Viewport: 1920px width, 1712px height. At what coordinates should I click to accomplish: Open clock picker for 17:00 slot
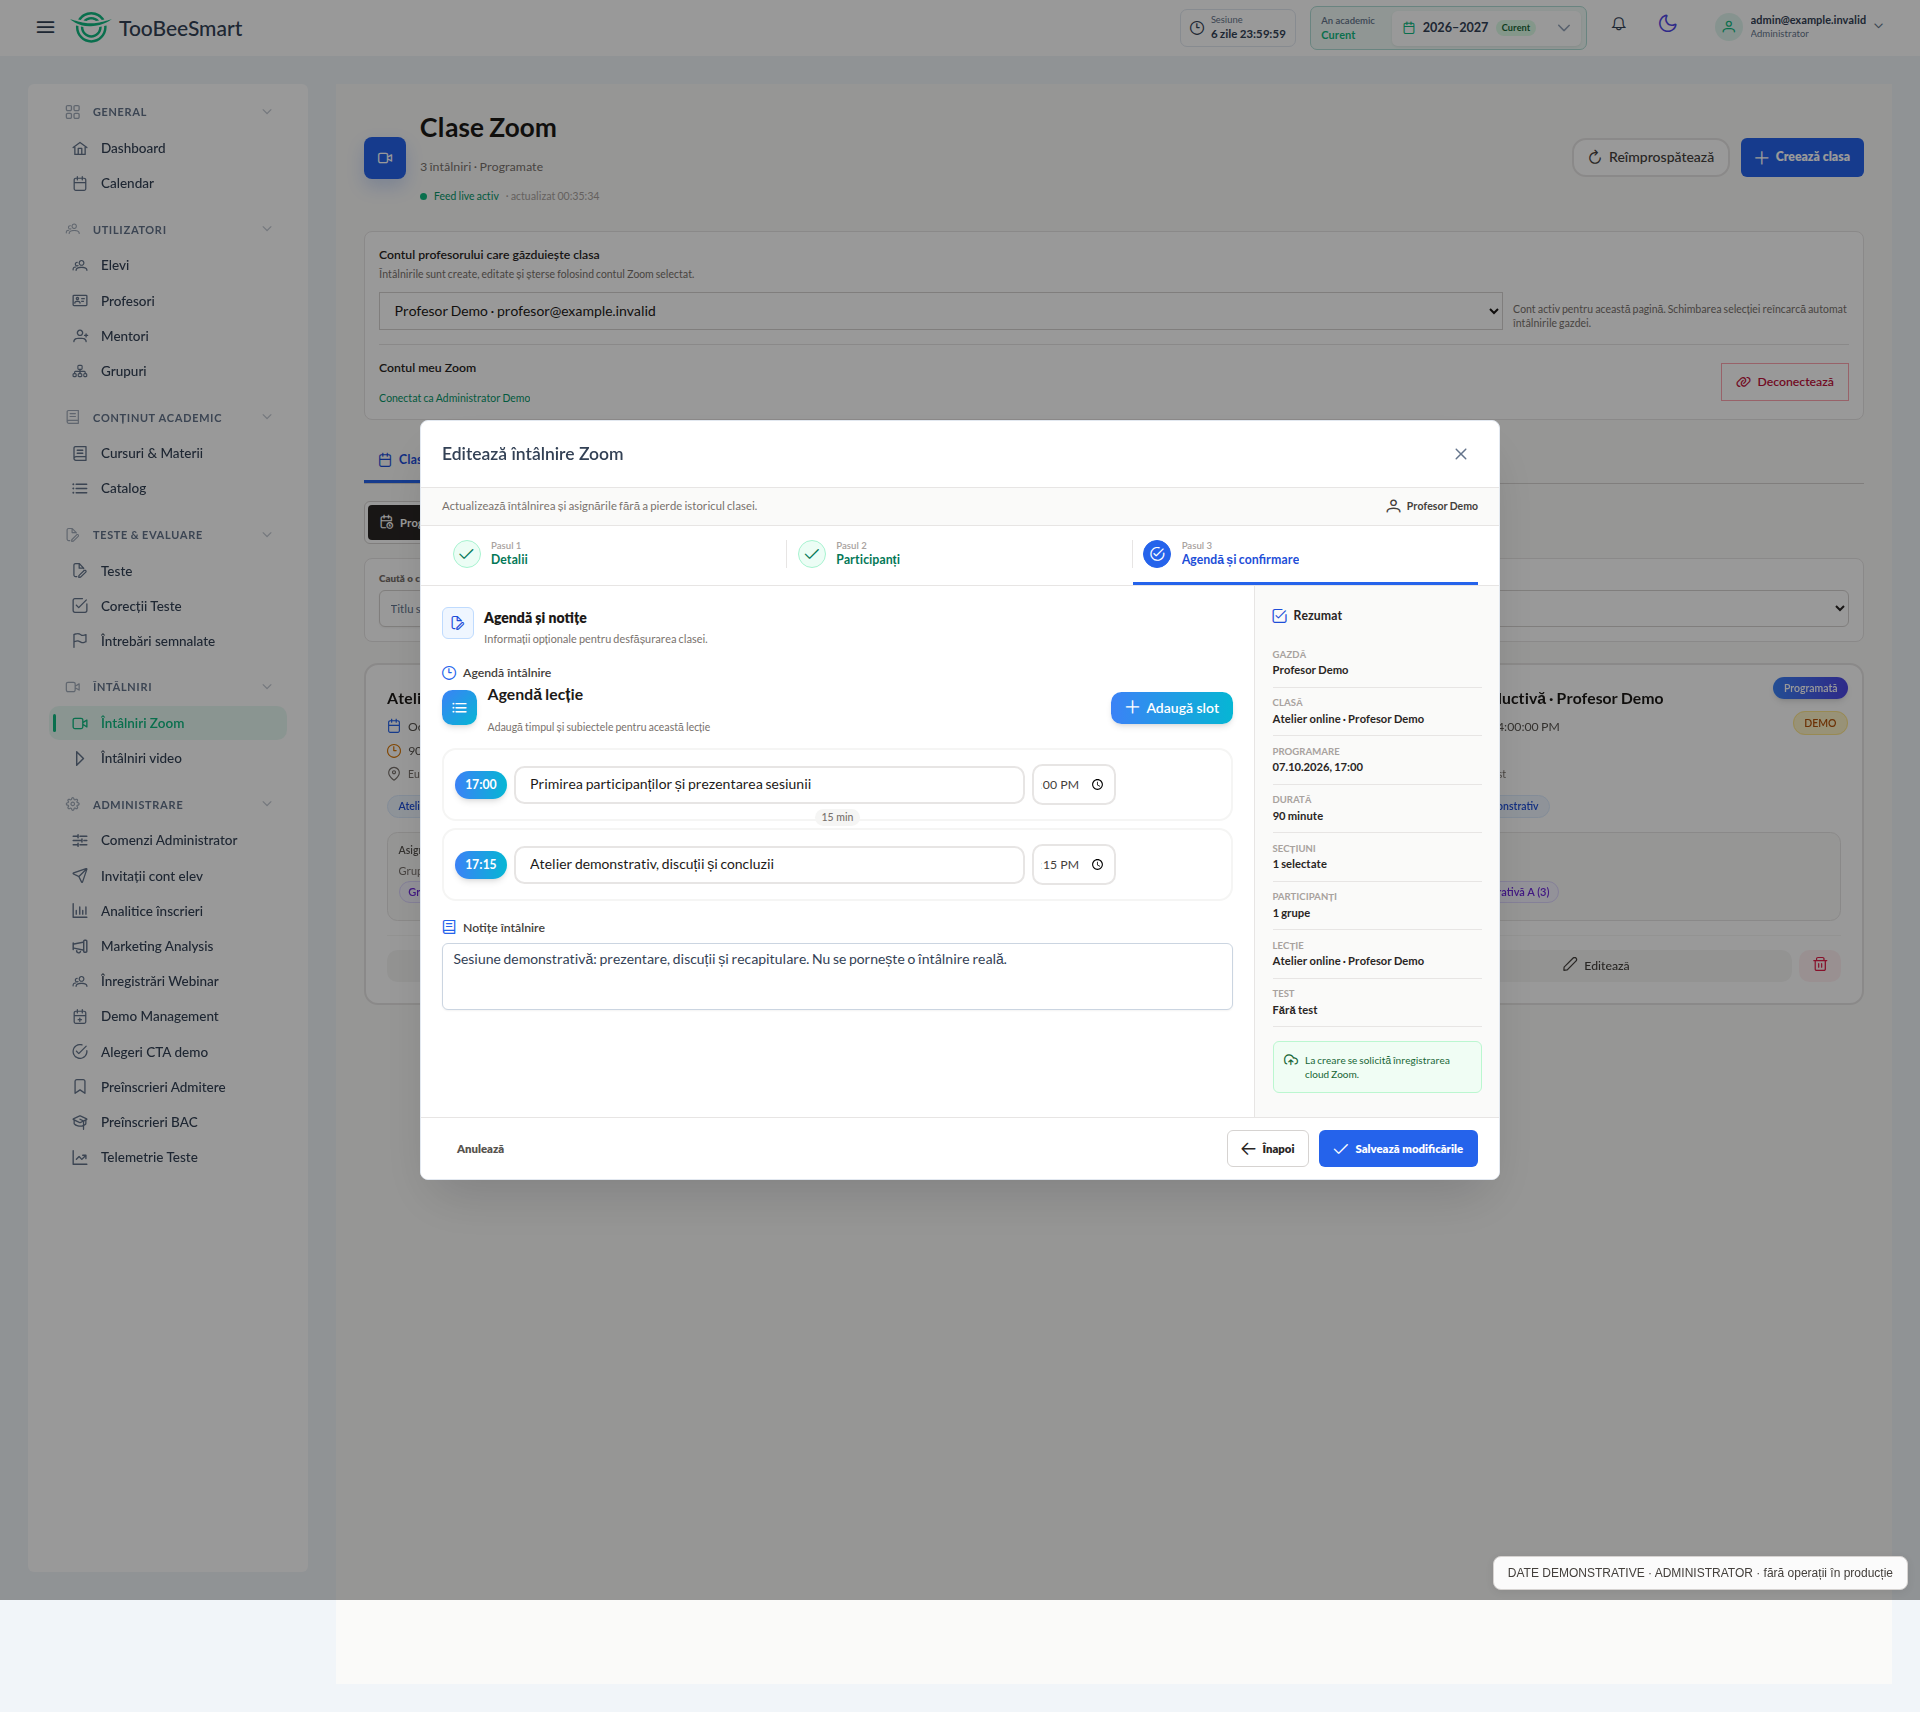(1097, 785)
